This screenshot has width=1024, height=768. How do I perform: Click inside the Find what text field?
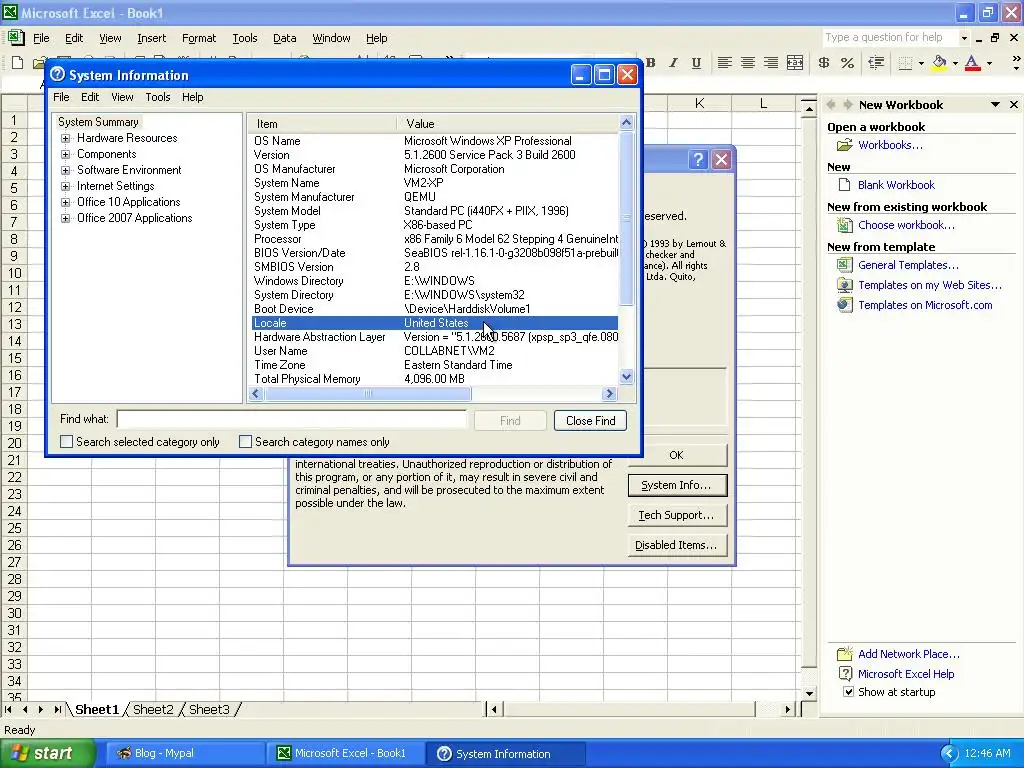(x=292, y=419)
